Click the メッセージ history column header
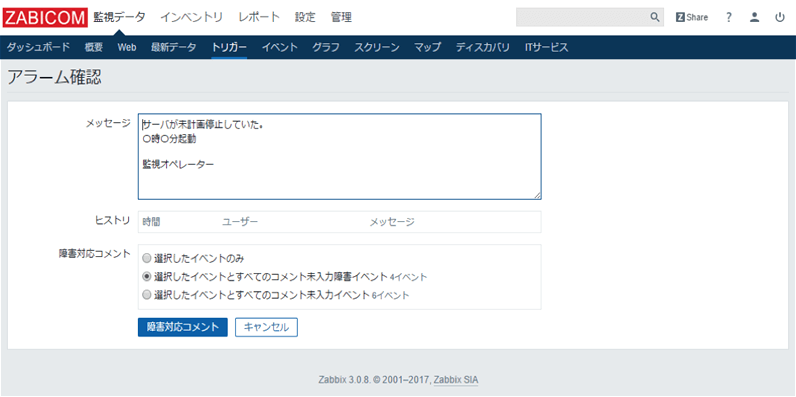This screenshot has height=397, width=796. 392,222
